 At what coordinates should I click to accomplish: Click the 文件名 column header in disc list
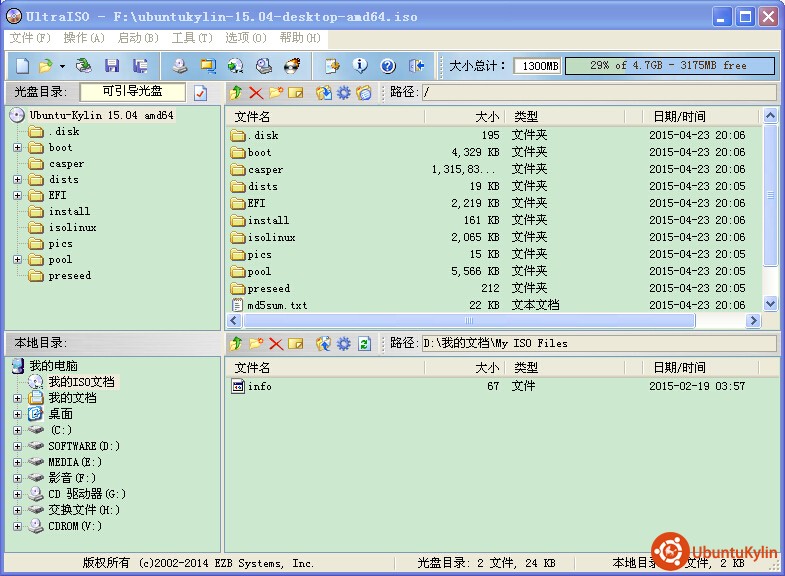point(324,117)
